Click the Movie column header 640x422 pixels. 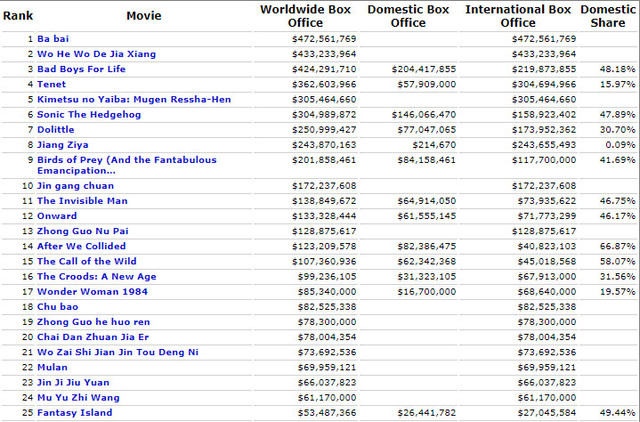(x=144, y=16)
